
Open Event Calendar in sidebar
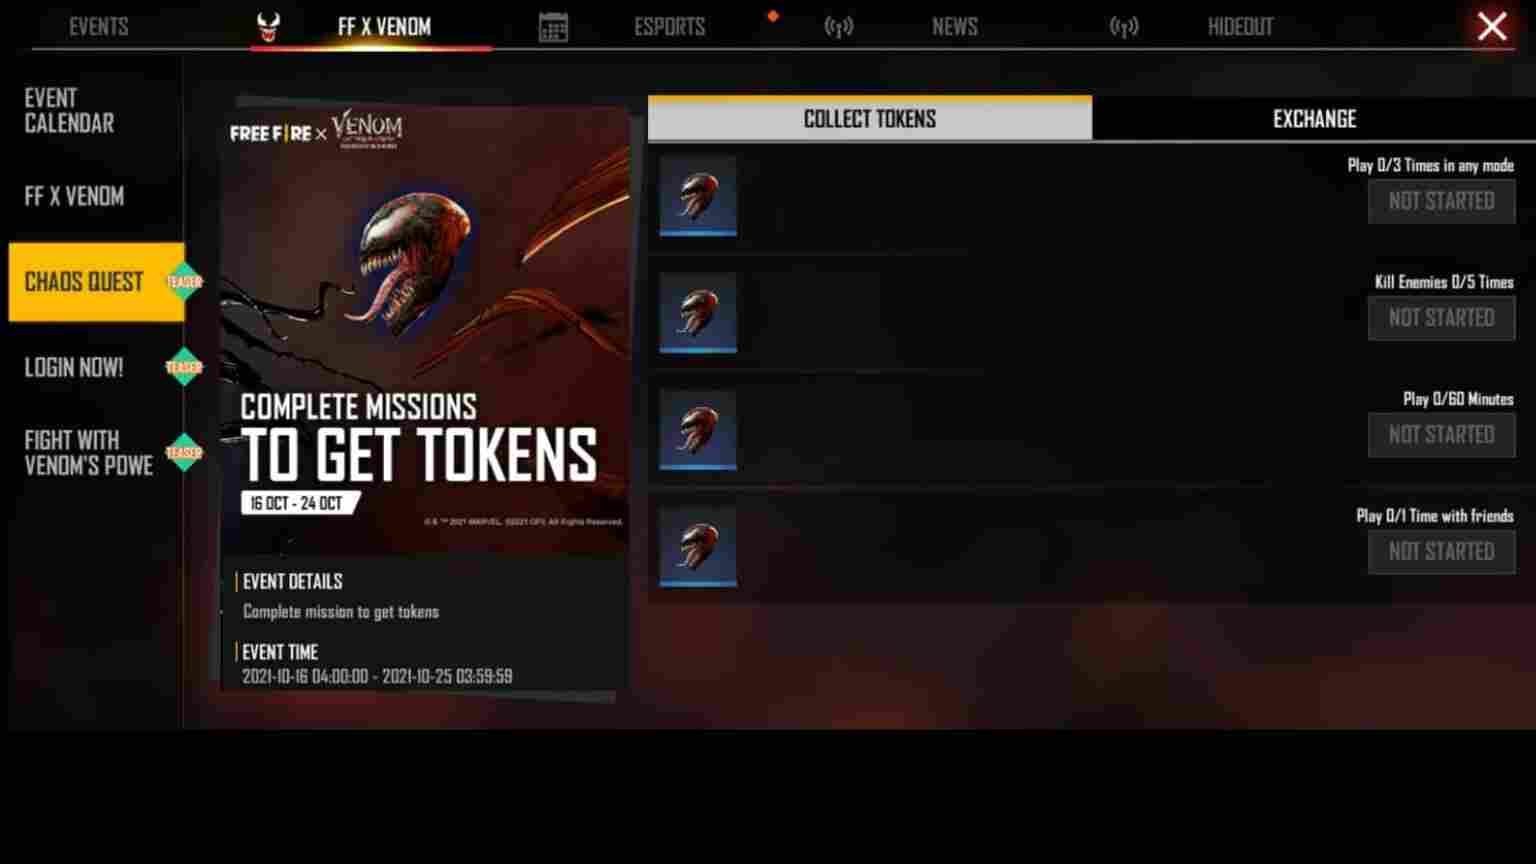[x=69, y=111]
